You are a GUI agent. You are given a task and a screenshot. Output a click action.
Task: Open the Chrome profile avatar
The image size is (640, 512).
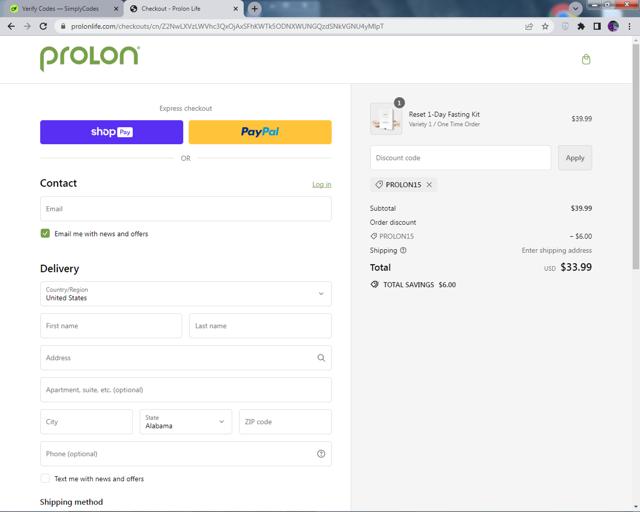click(x=613, y=27)
